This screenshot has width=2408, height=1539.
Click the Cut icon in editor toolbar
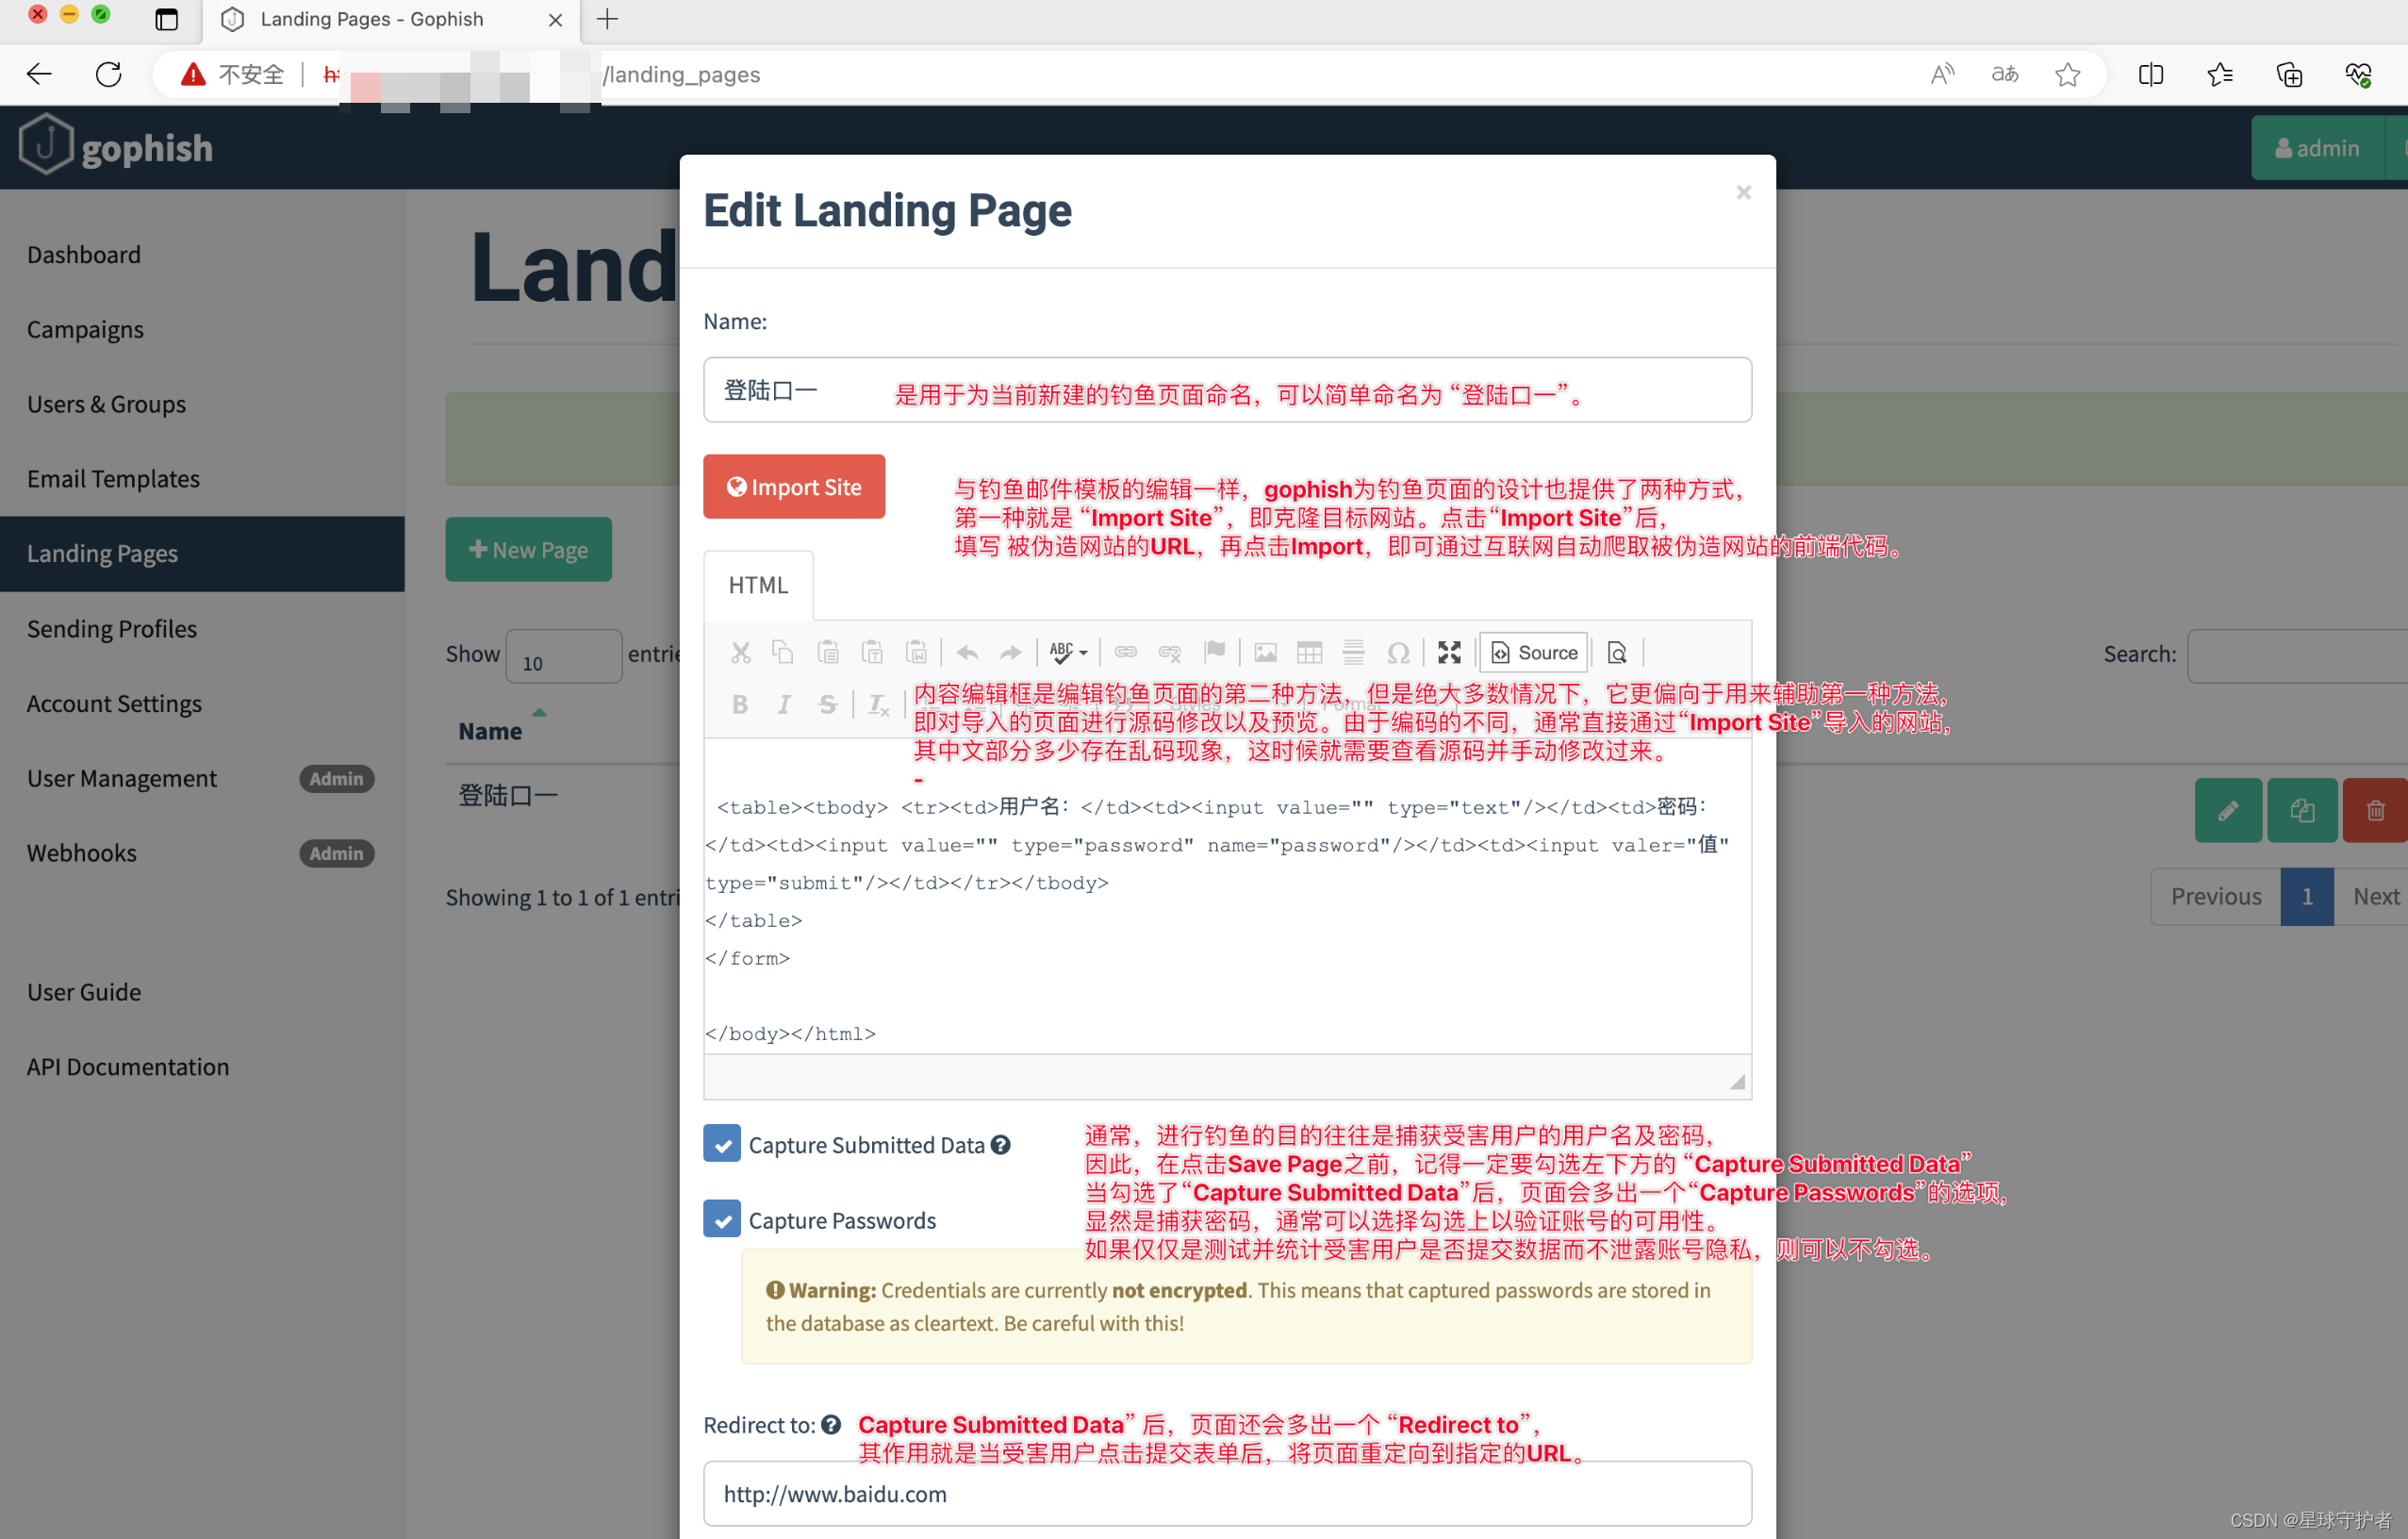740,653
